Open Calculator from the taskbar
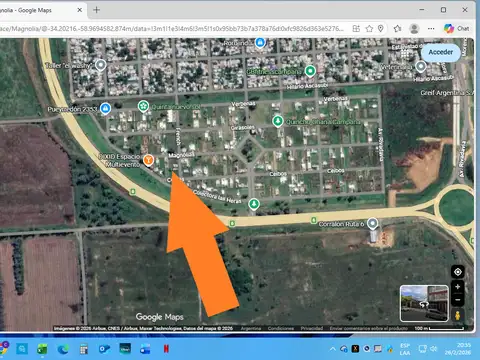The width and height of the screenshot is (480, 360). coord(84,349)
